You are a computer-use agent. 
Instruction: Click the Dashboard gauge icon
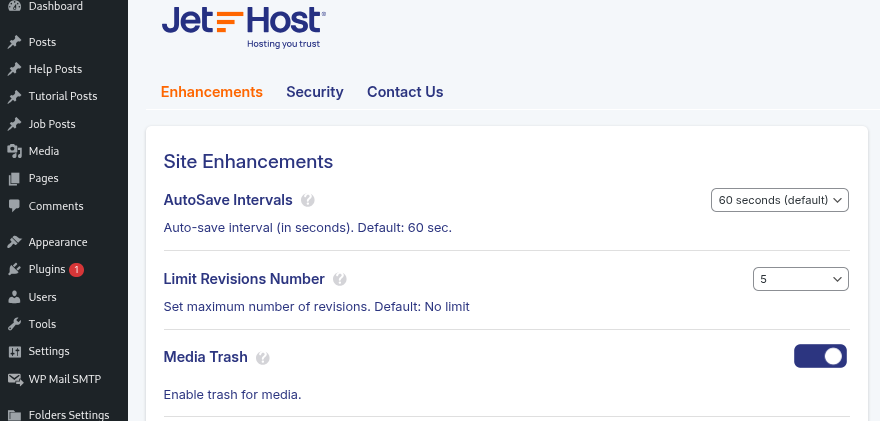(x=15, y=6)
